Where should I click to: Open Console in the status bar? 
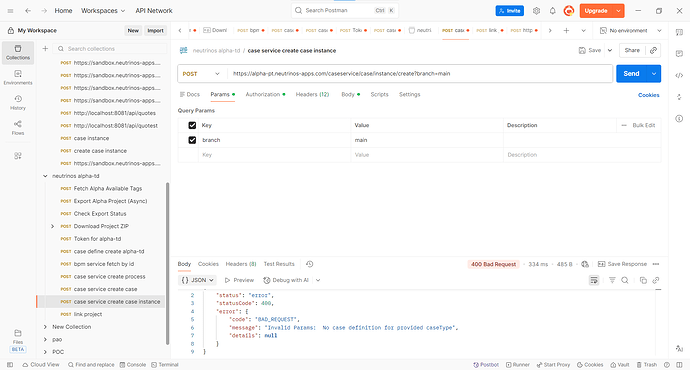133,365
